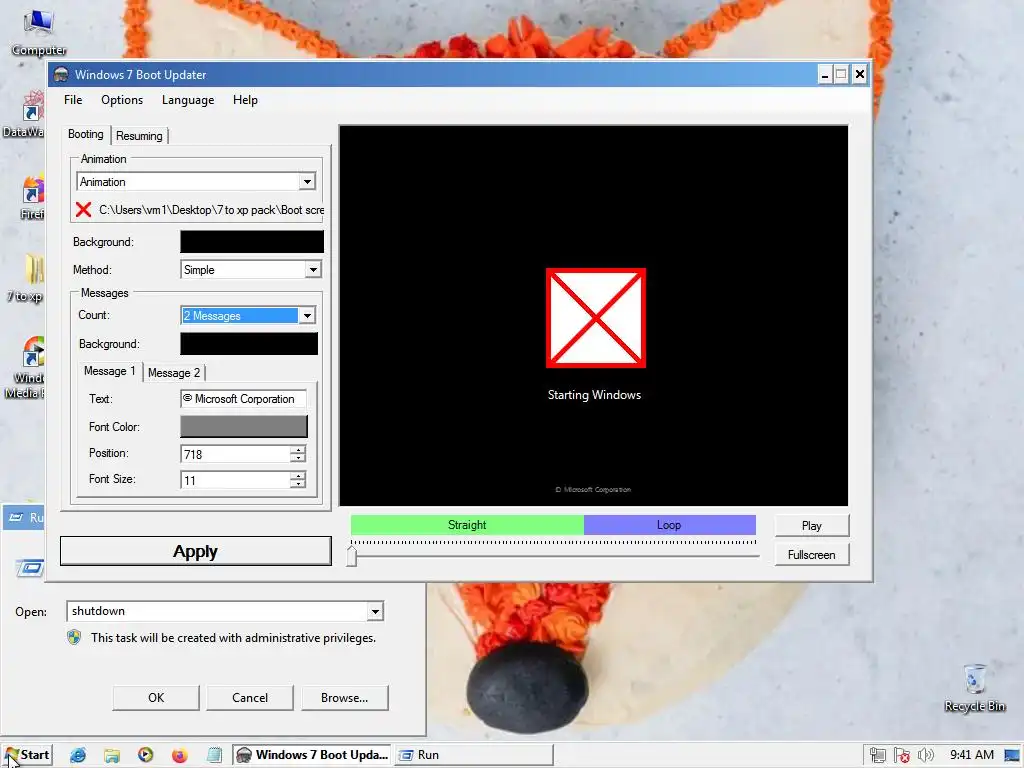Pick the main Background color swatch
The image size is (1024, 768).
pos(252,242)
